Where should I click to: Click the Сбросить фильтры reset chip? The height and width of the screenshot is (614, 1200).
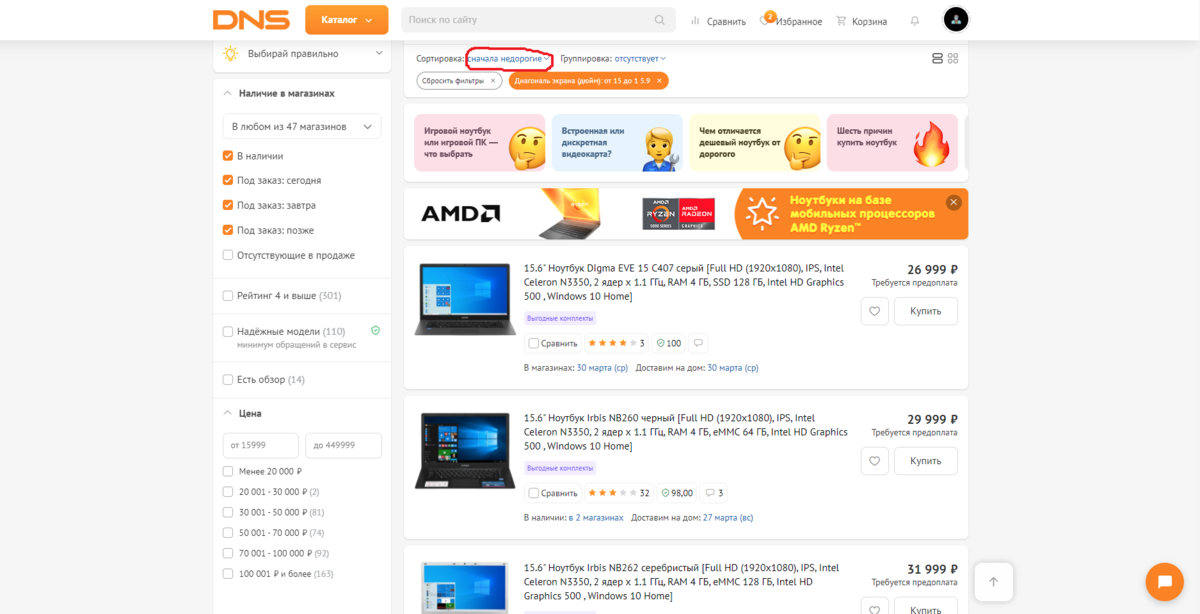[x=459, y=81]
